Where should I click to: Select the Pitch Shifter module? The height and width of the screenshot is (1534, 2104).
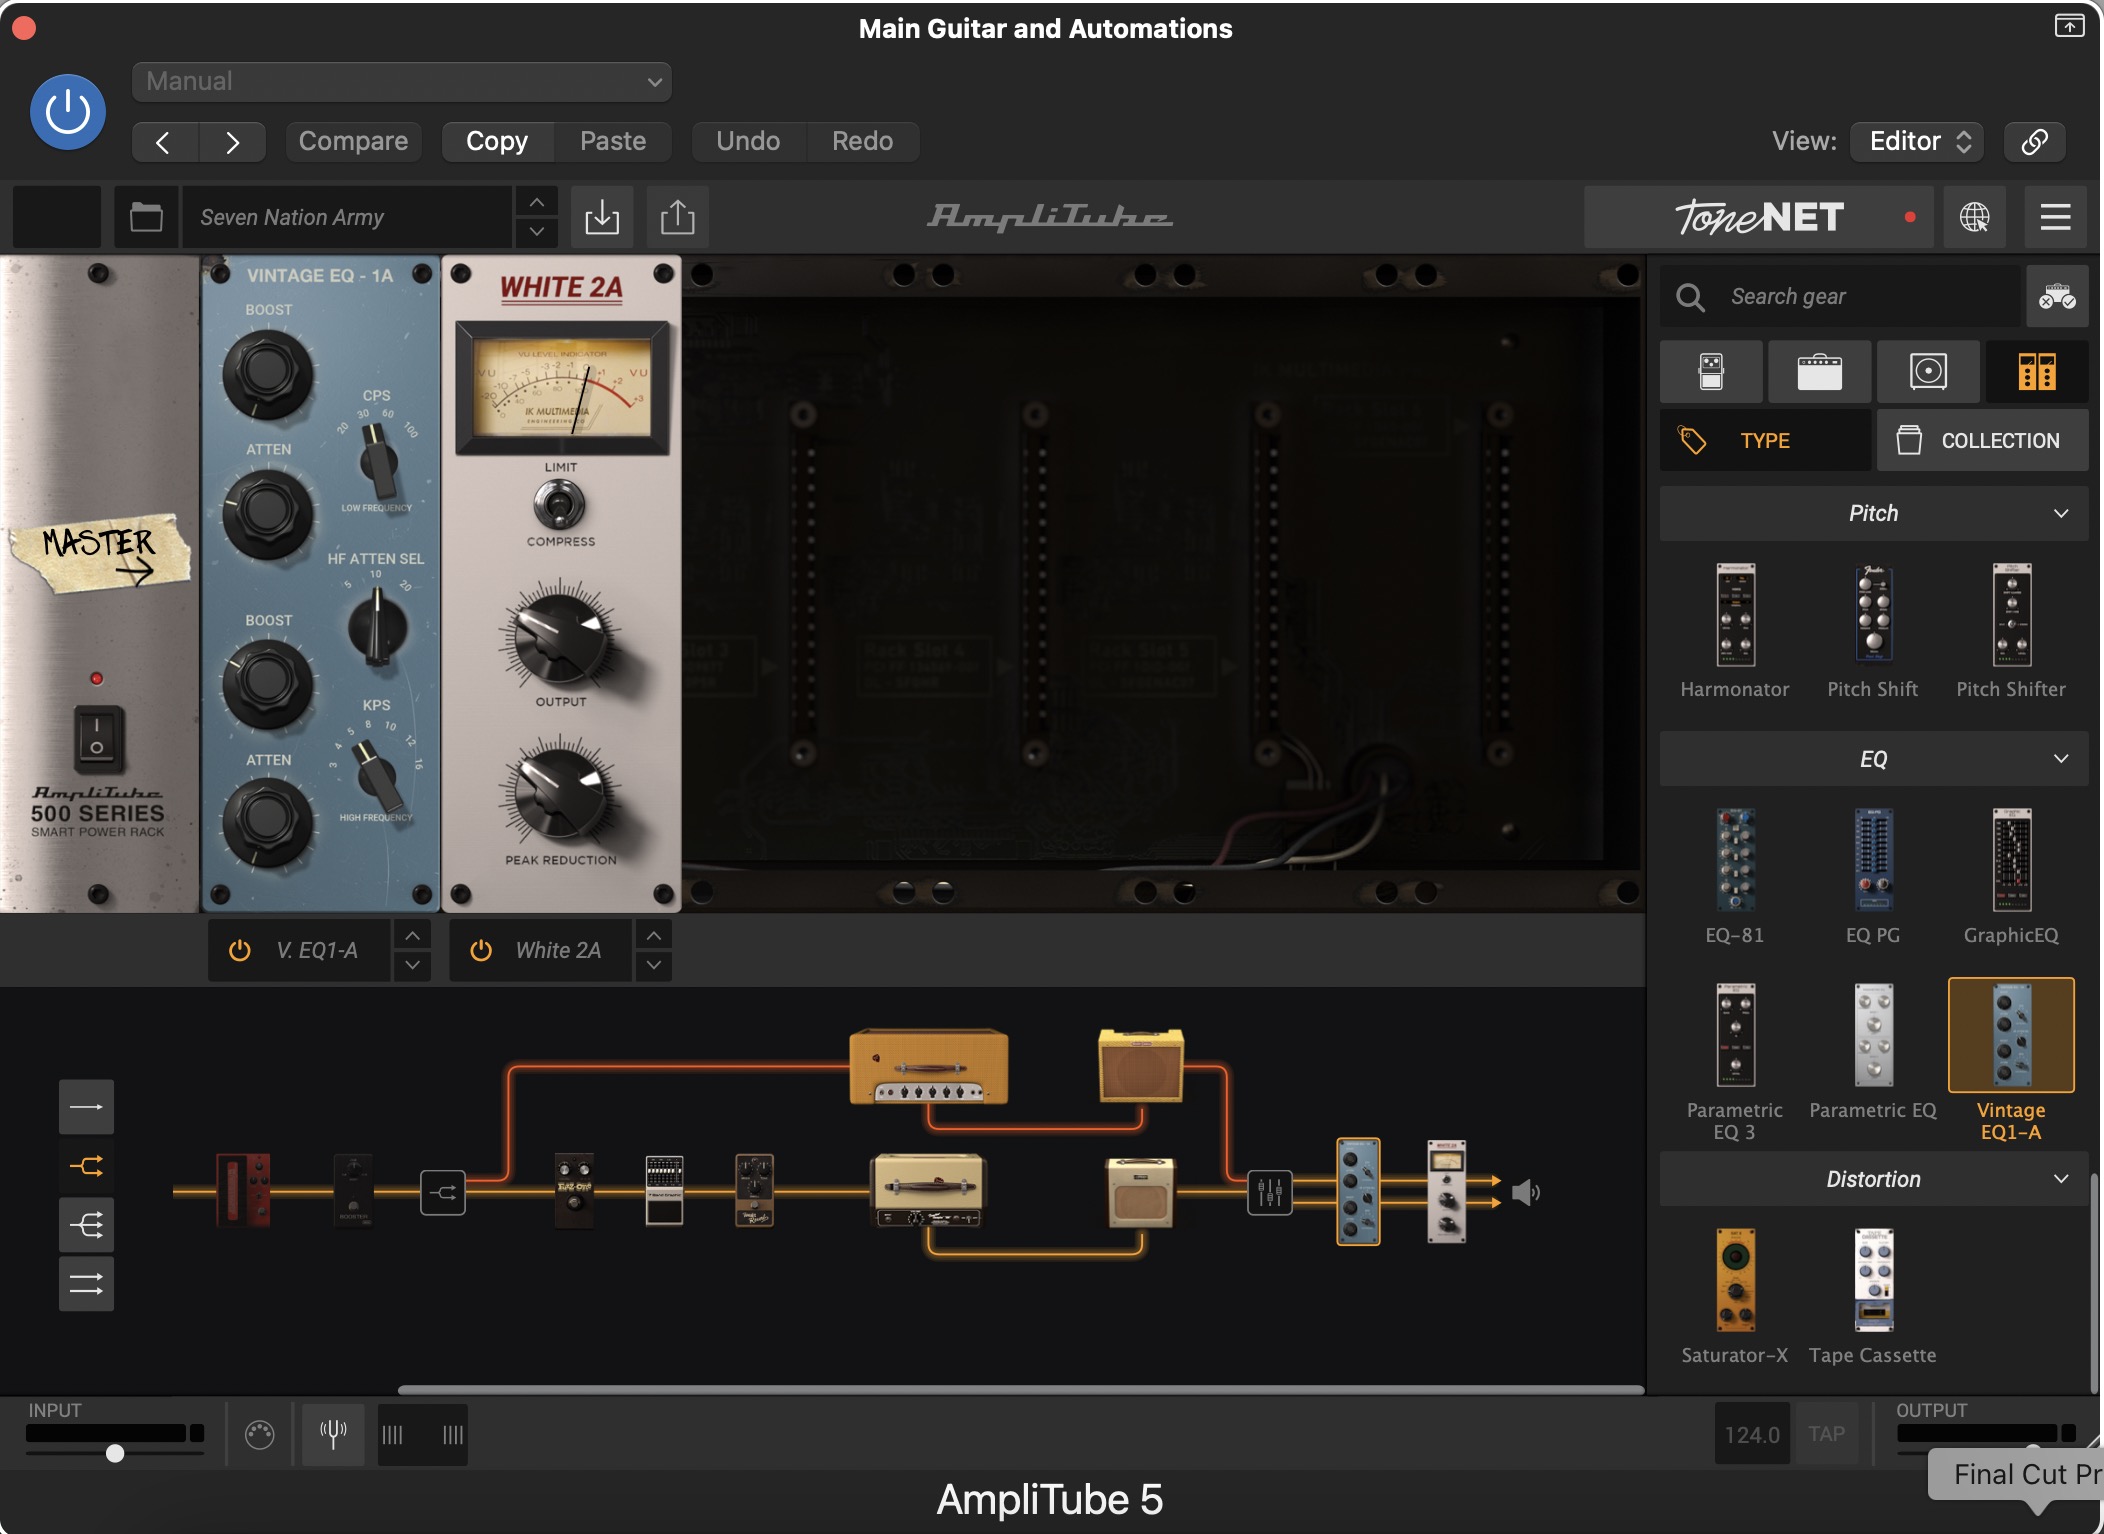(x=2011, y=630)
